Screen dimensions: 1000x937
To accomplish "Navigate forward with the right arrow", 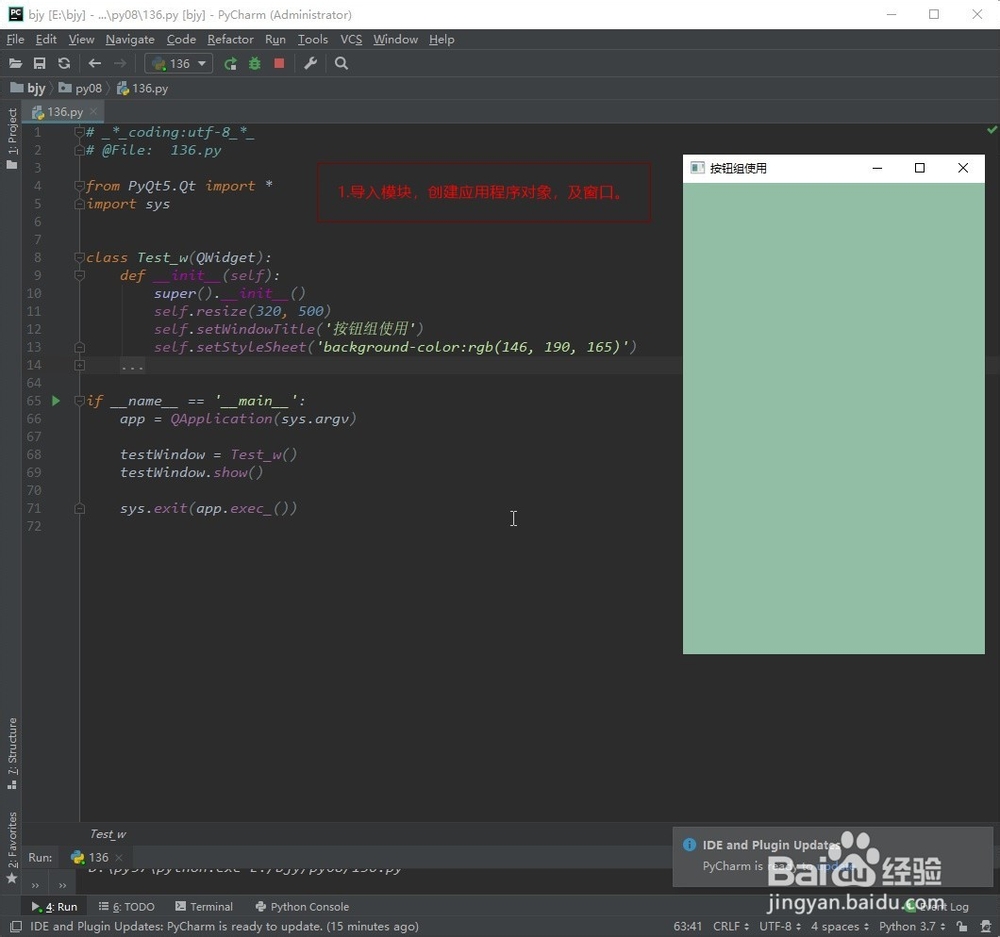I will point(119,63).
